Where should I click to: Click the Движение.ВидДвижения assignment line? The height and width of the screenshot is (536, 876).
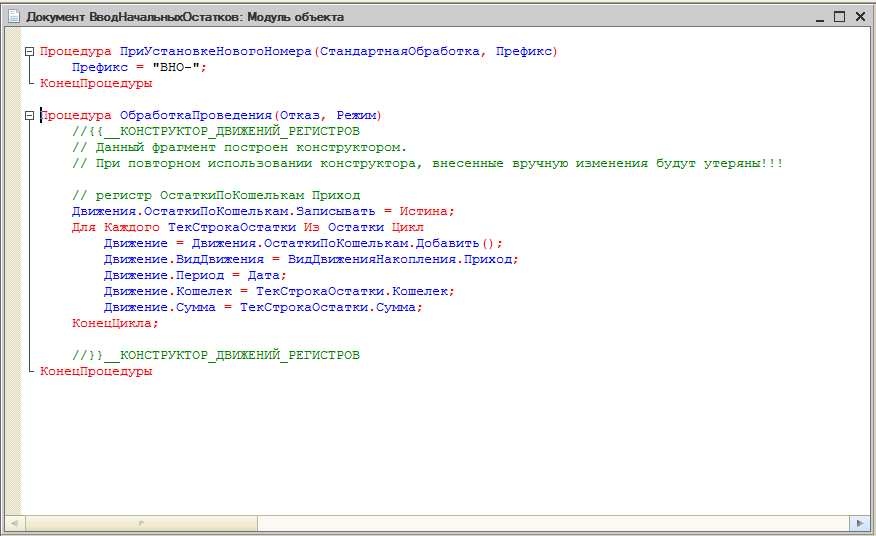pyautogui.click(x=311, y=259)
